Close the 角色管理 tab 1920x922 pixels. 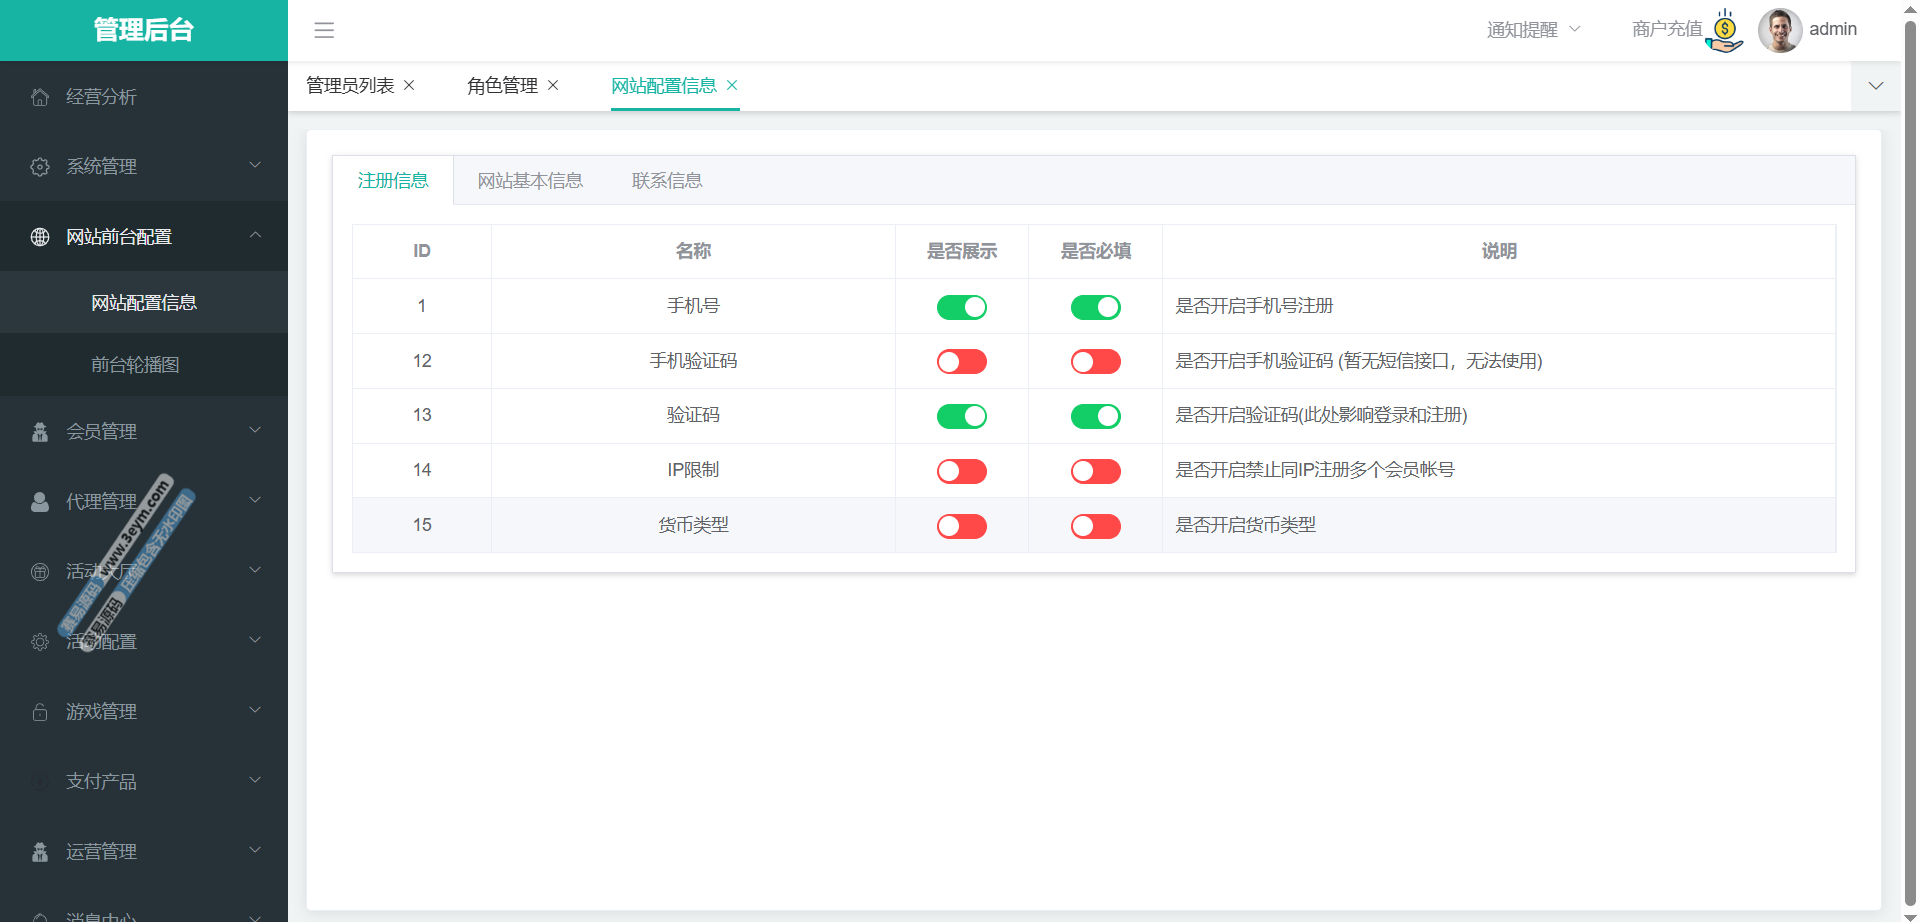(x=553, y=86)
